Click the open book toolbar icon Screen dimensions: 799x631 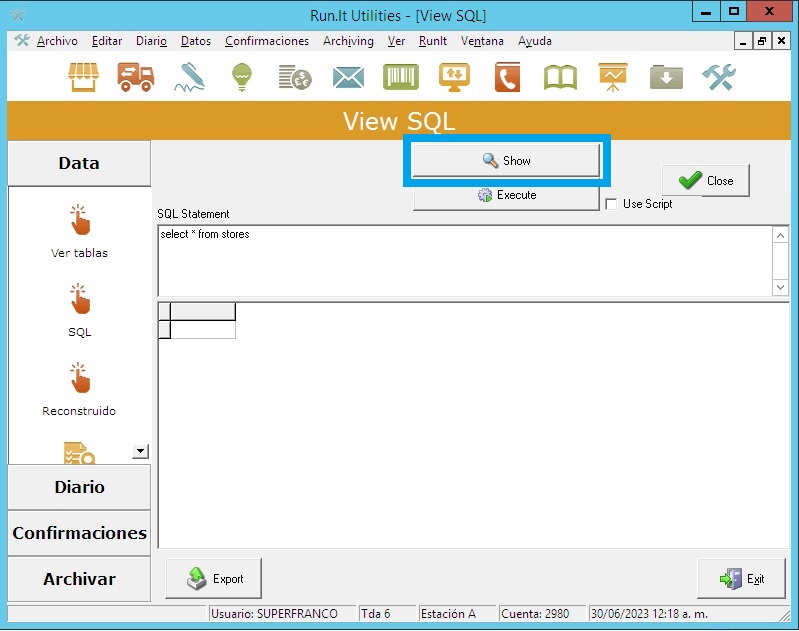click(561, 78)
